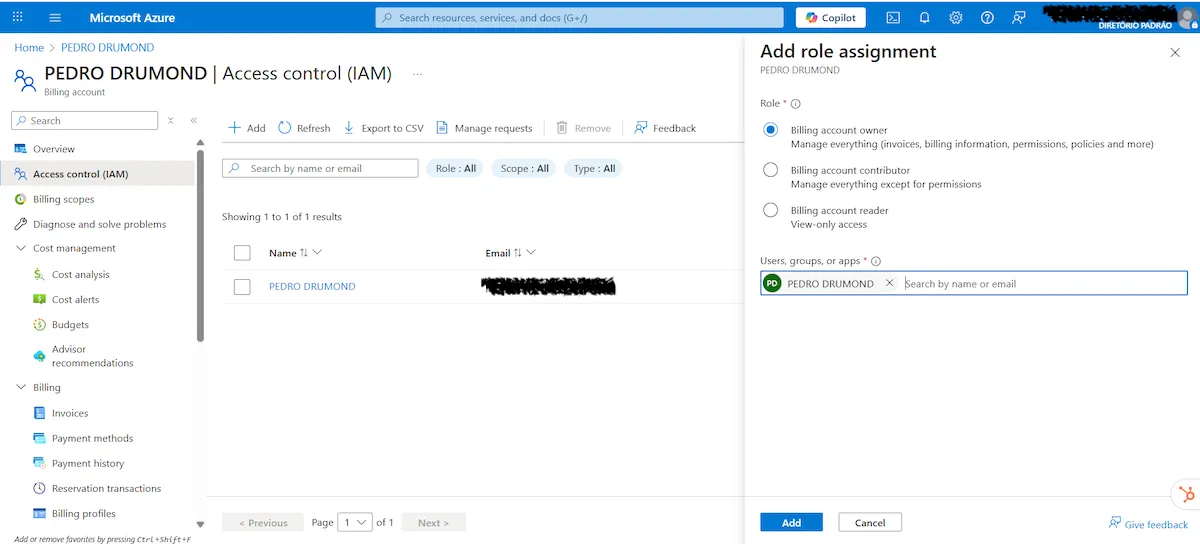The height and width of the screenshot is (544, 1200).
Task: Open notifications bell icon
Action: coord(924,17)
